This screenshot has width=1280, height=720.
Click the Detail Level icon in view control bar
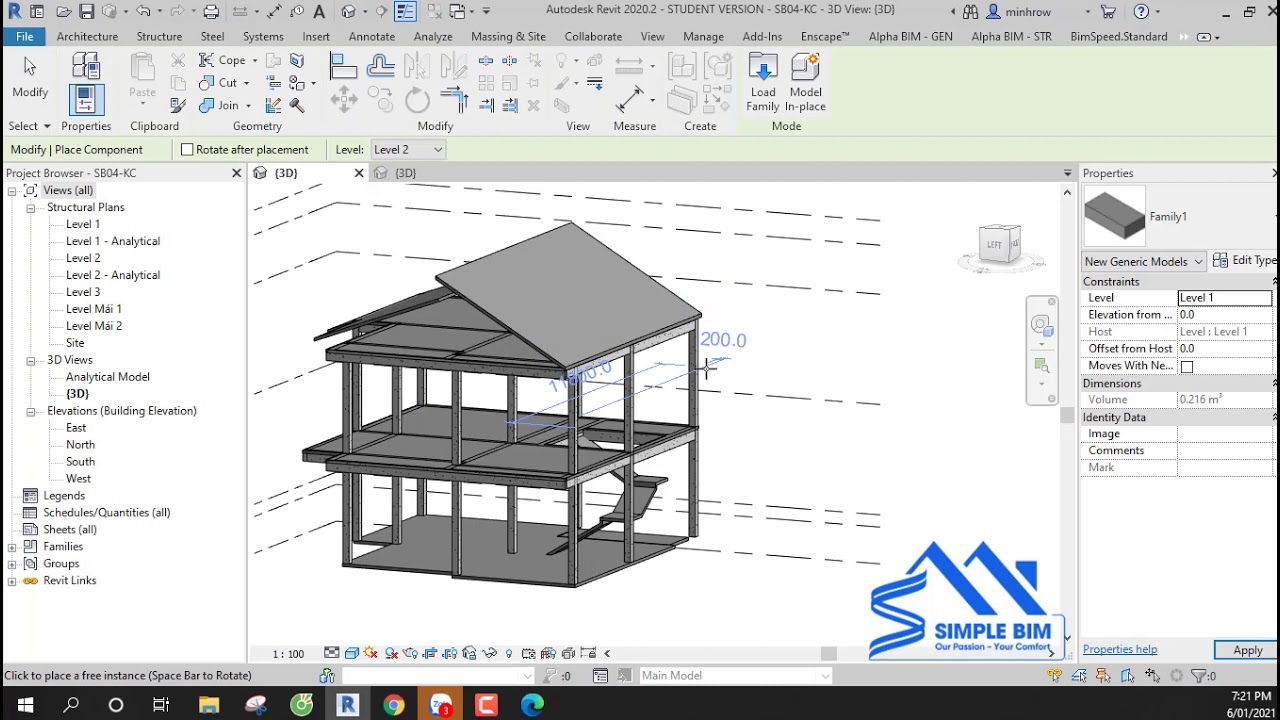(332, 654)
